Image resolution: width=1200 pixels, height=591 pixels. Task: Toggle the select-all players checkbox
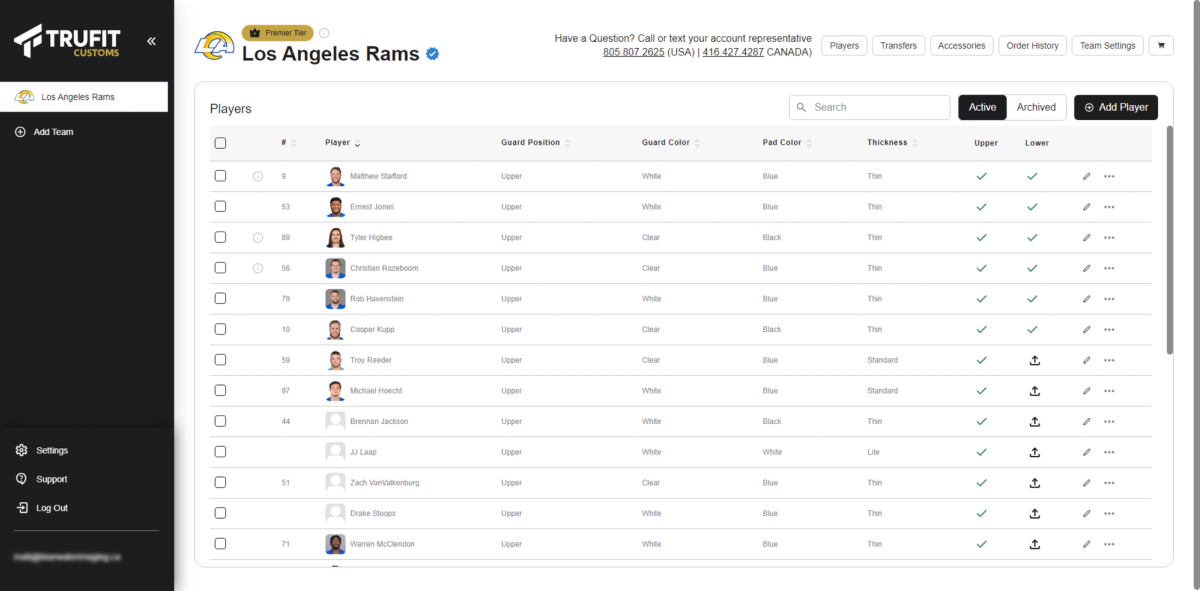220,143
